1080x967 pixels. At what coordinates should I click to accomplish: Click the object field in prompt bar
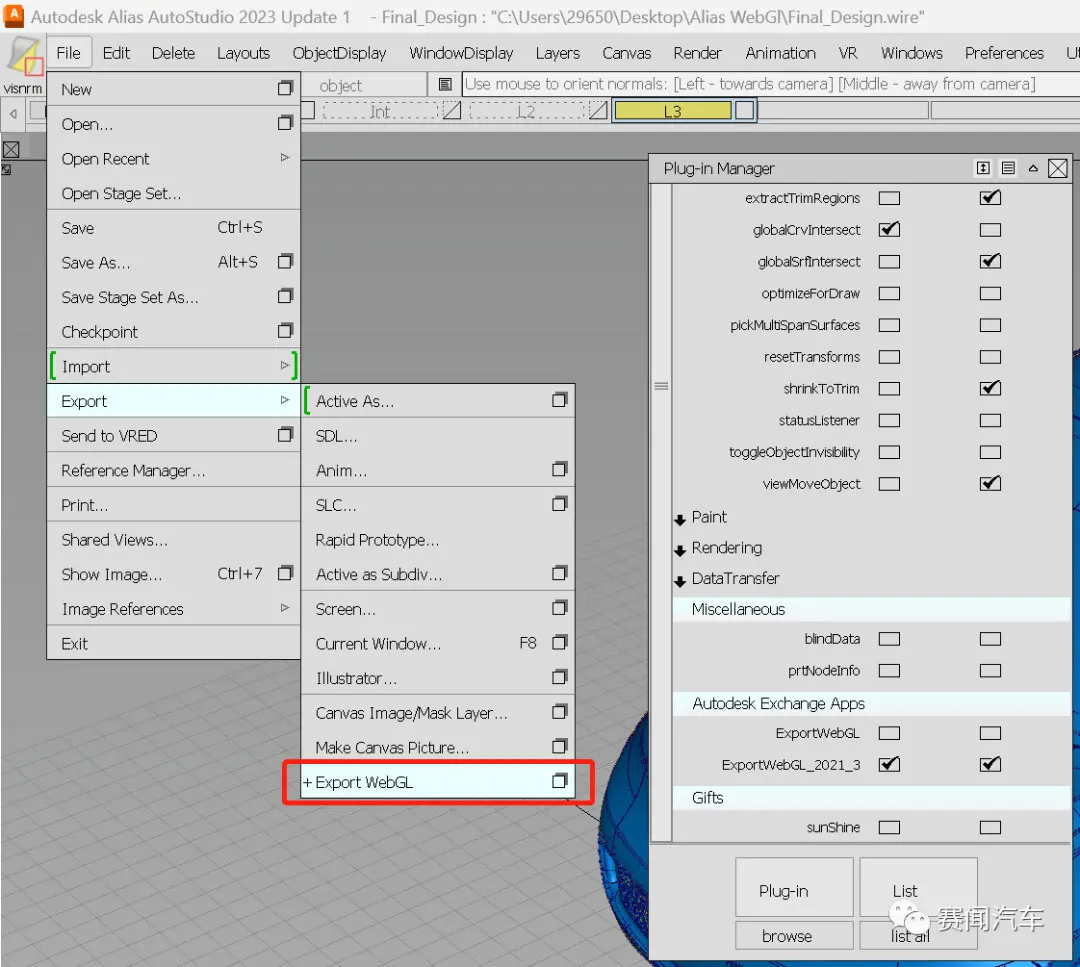[365, 85]
